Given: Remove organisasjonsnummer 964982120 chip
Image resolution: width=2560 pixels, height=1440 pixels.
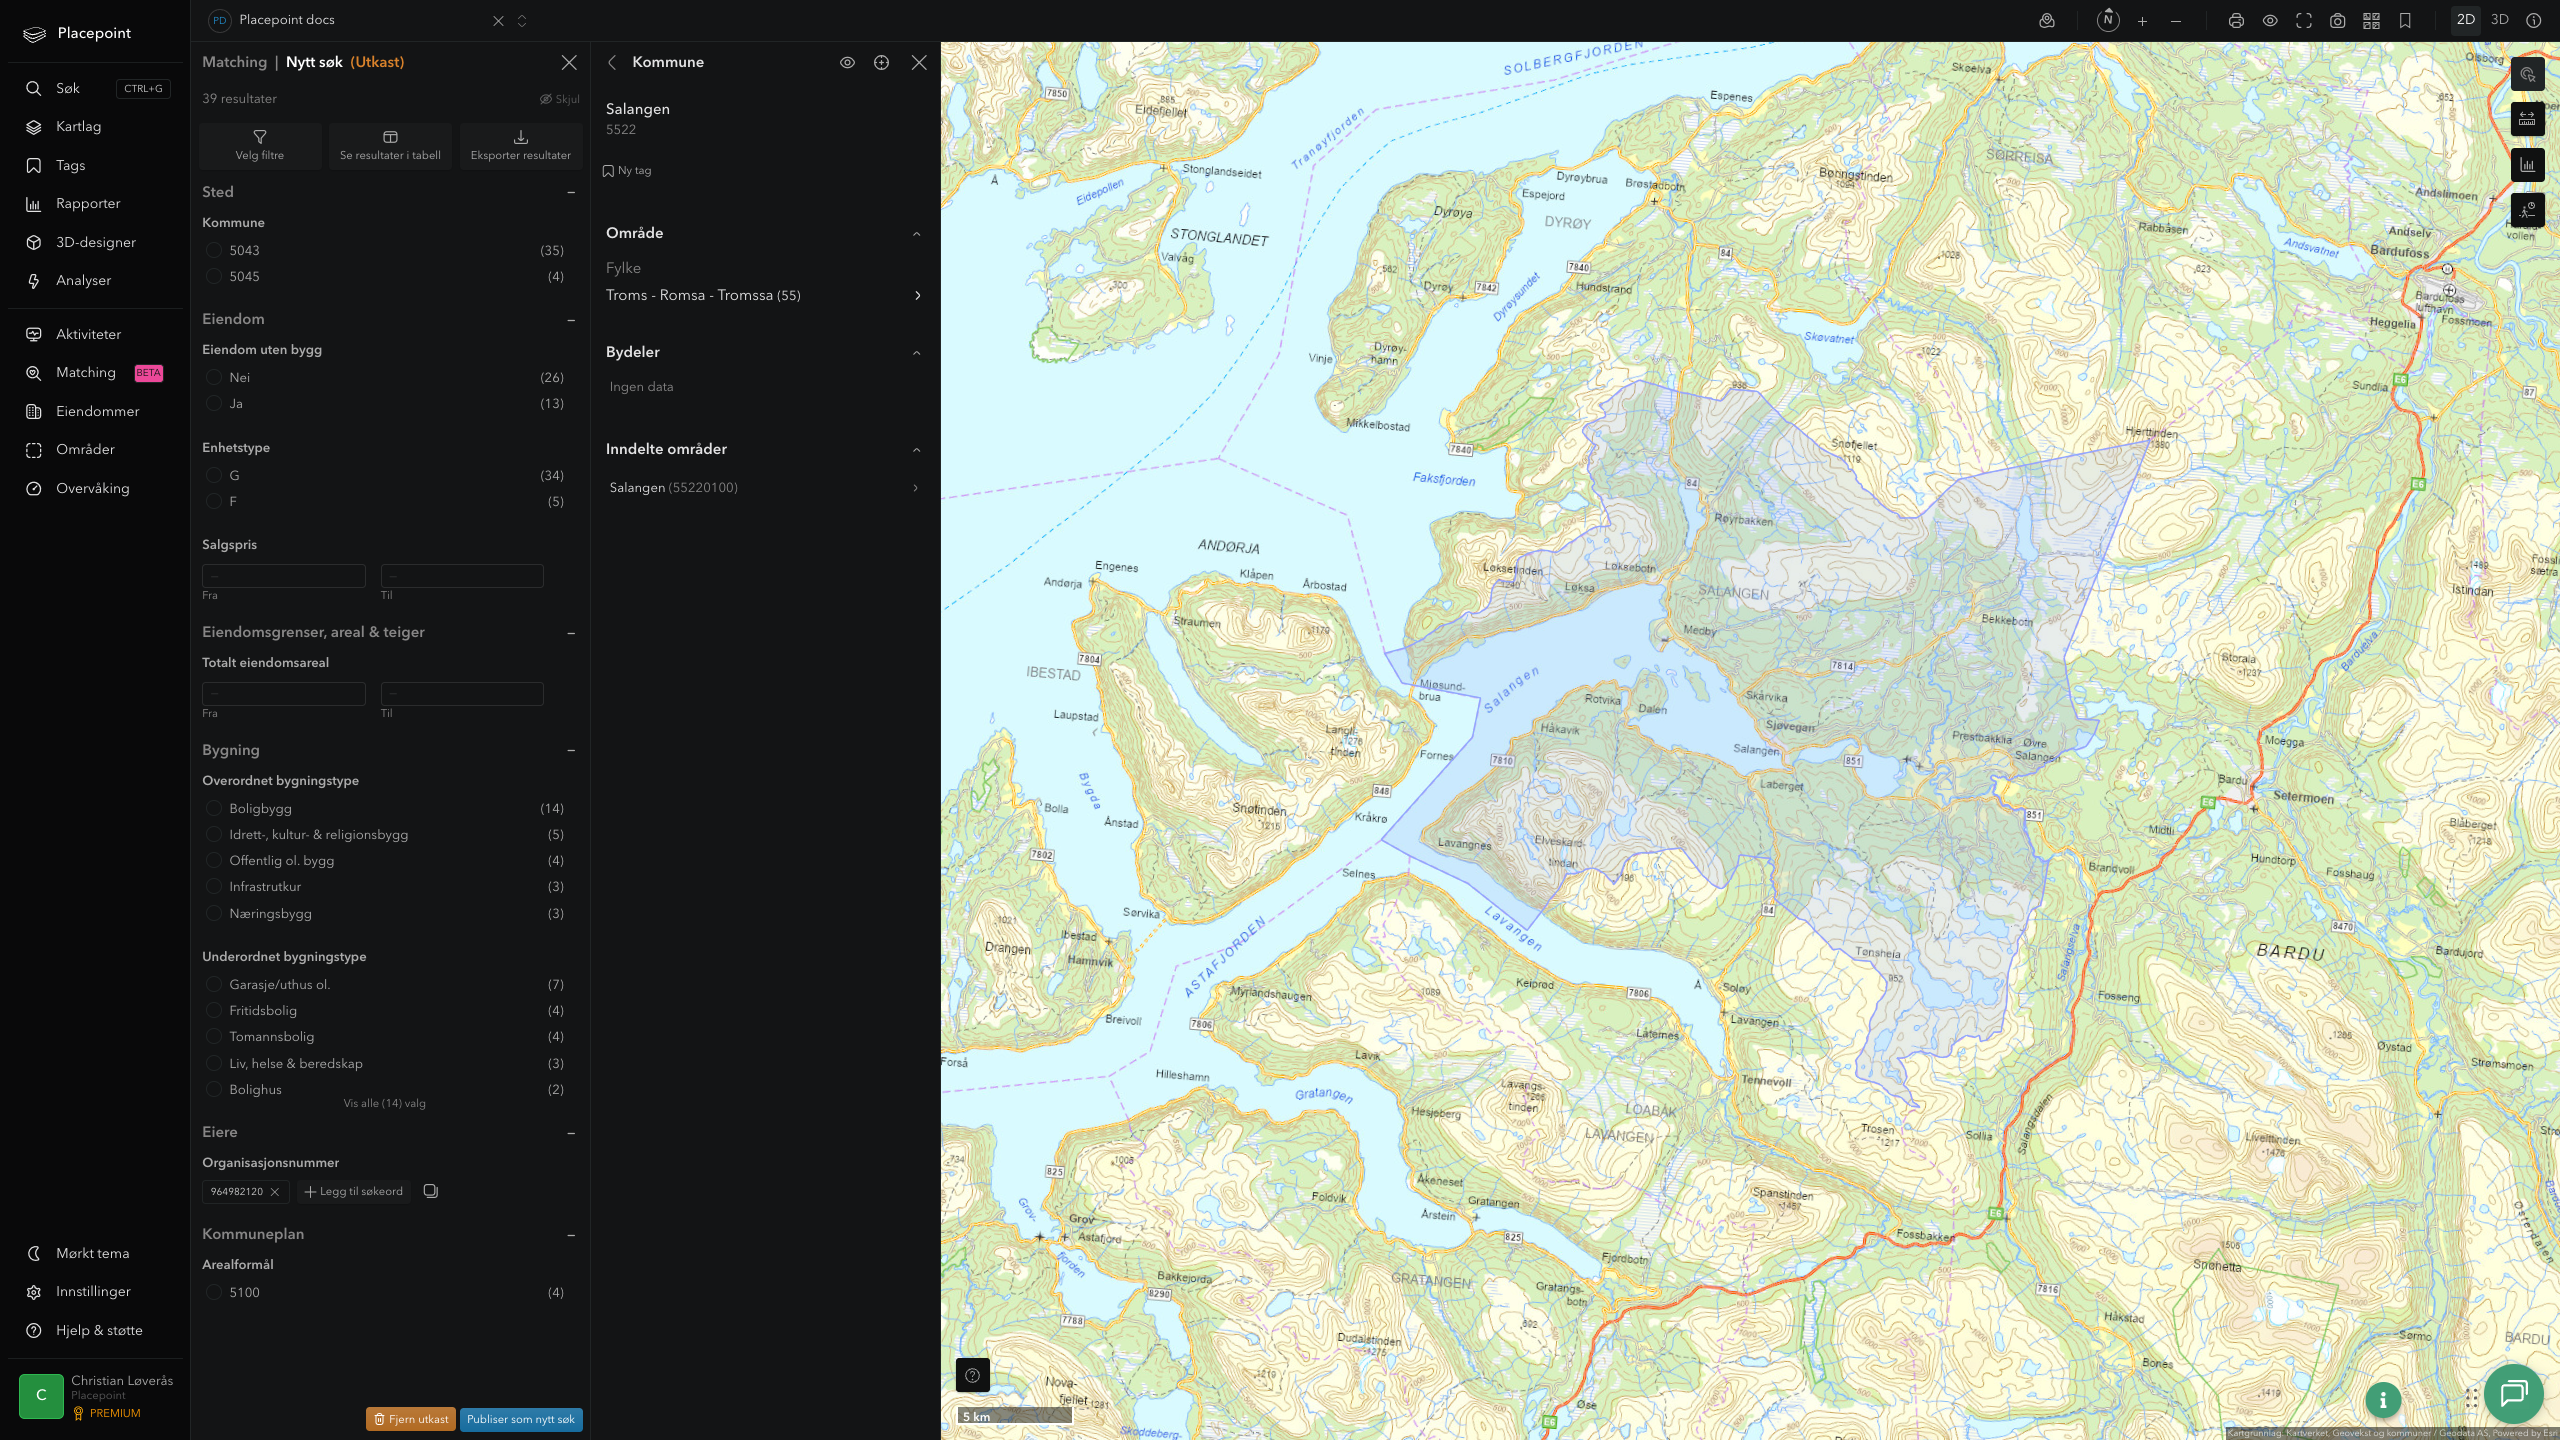Looking at the screenshot, I should 275,1192.
